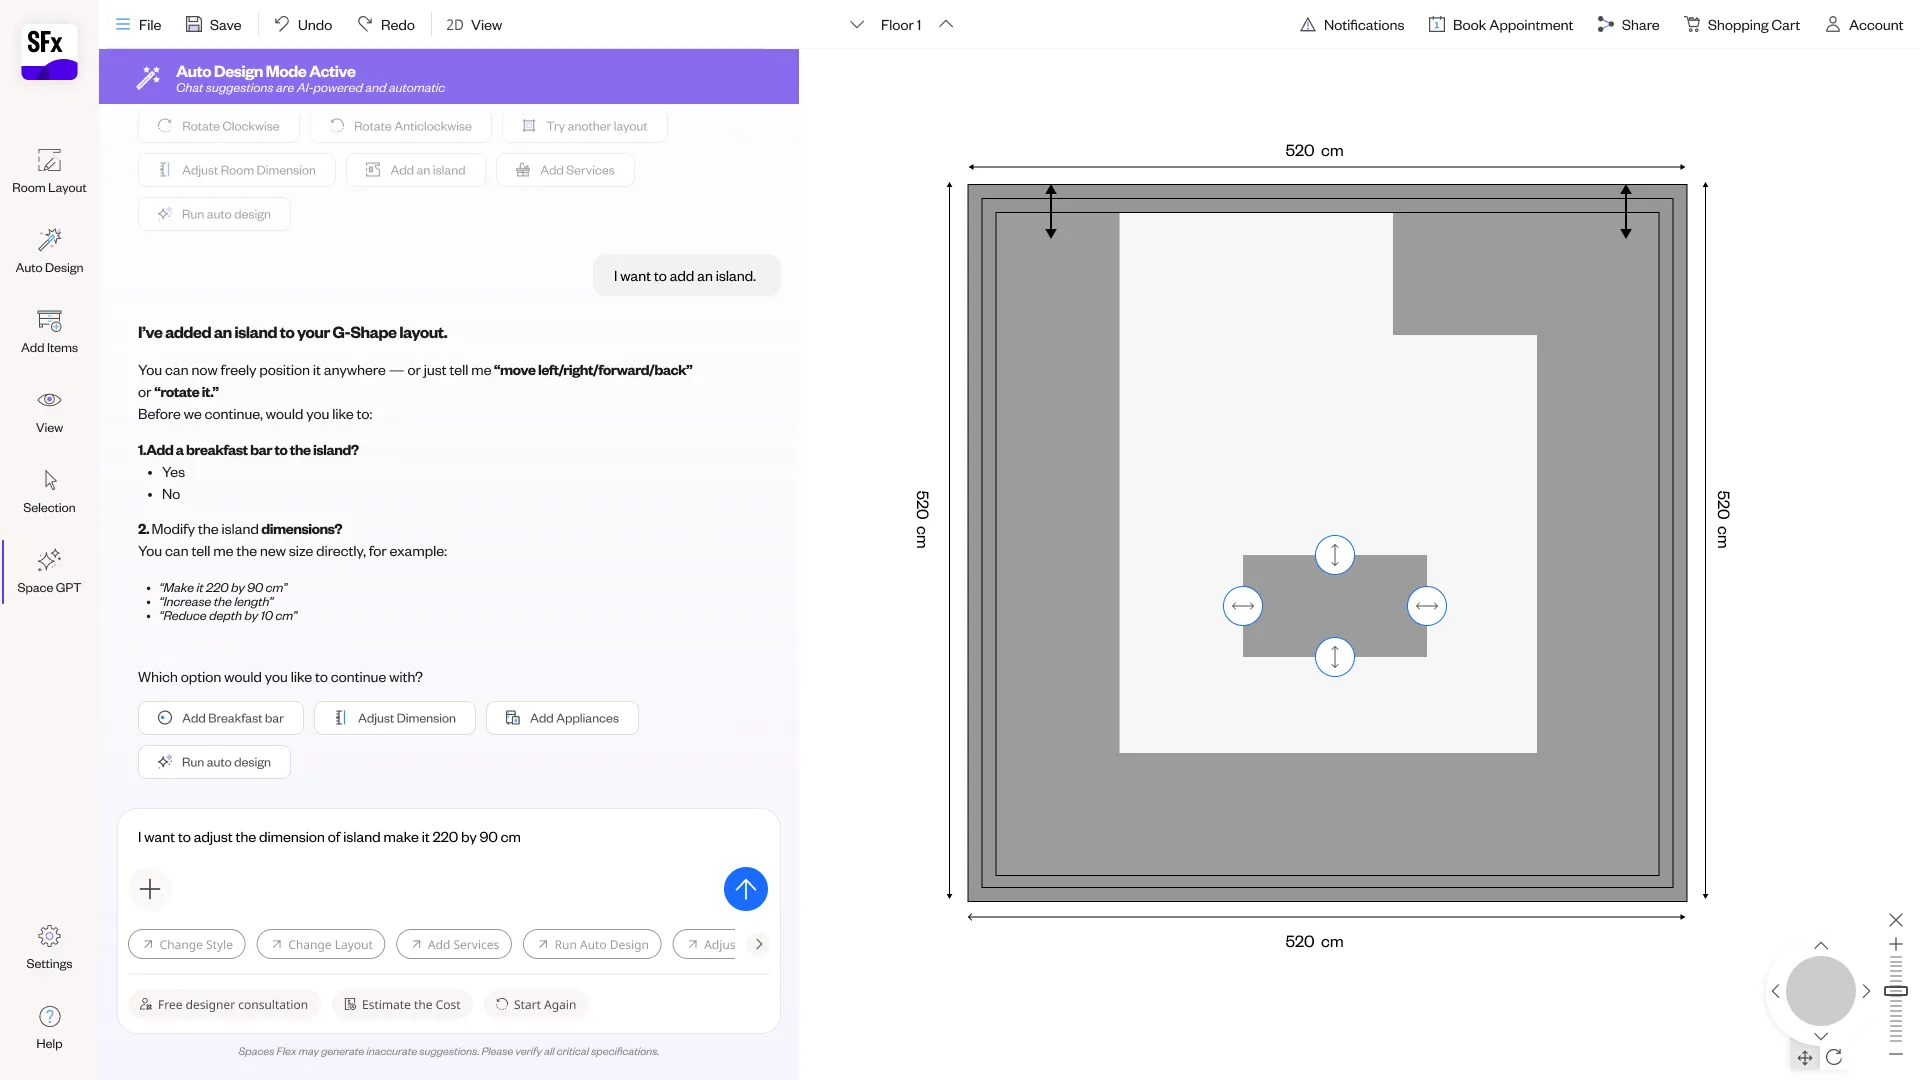Open Add Items panel

pyautogui.click(x=49, y=331)
